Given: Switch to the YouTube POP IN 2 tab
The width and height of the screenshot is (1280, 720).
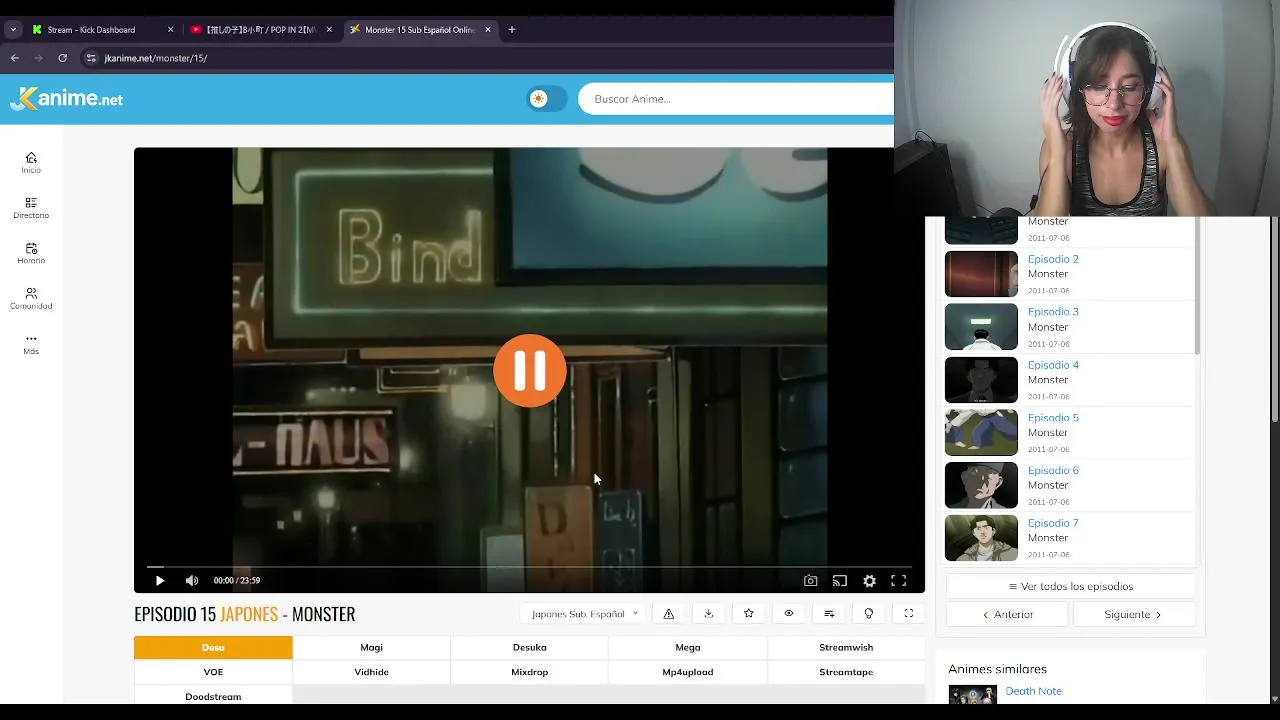Looking at the screenshot, I should point(260,30).
